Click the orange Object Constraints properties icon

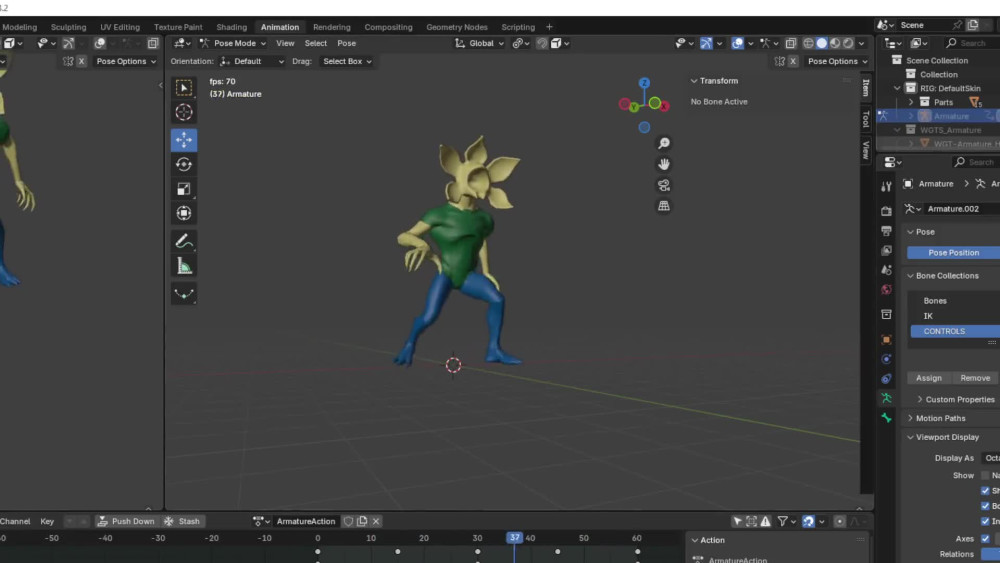click(x=886, y=339)
